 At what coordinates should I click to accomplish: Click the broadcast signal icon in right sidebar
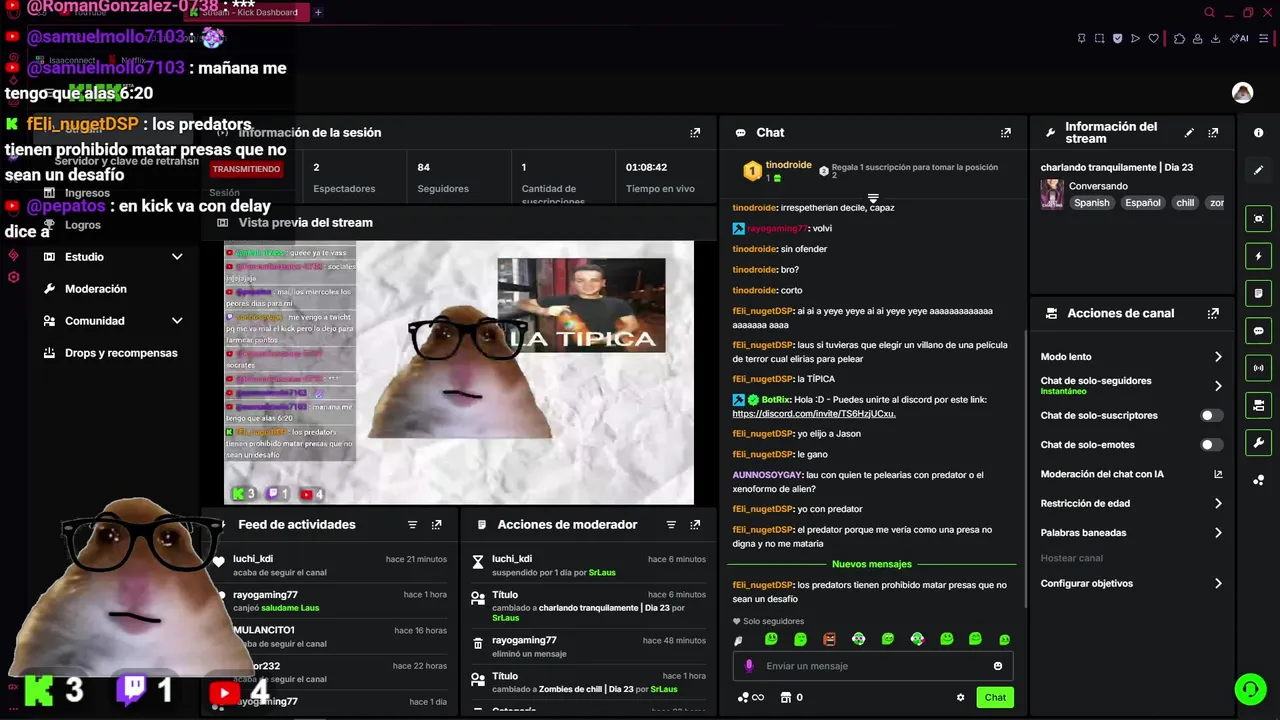[1258, 368]
